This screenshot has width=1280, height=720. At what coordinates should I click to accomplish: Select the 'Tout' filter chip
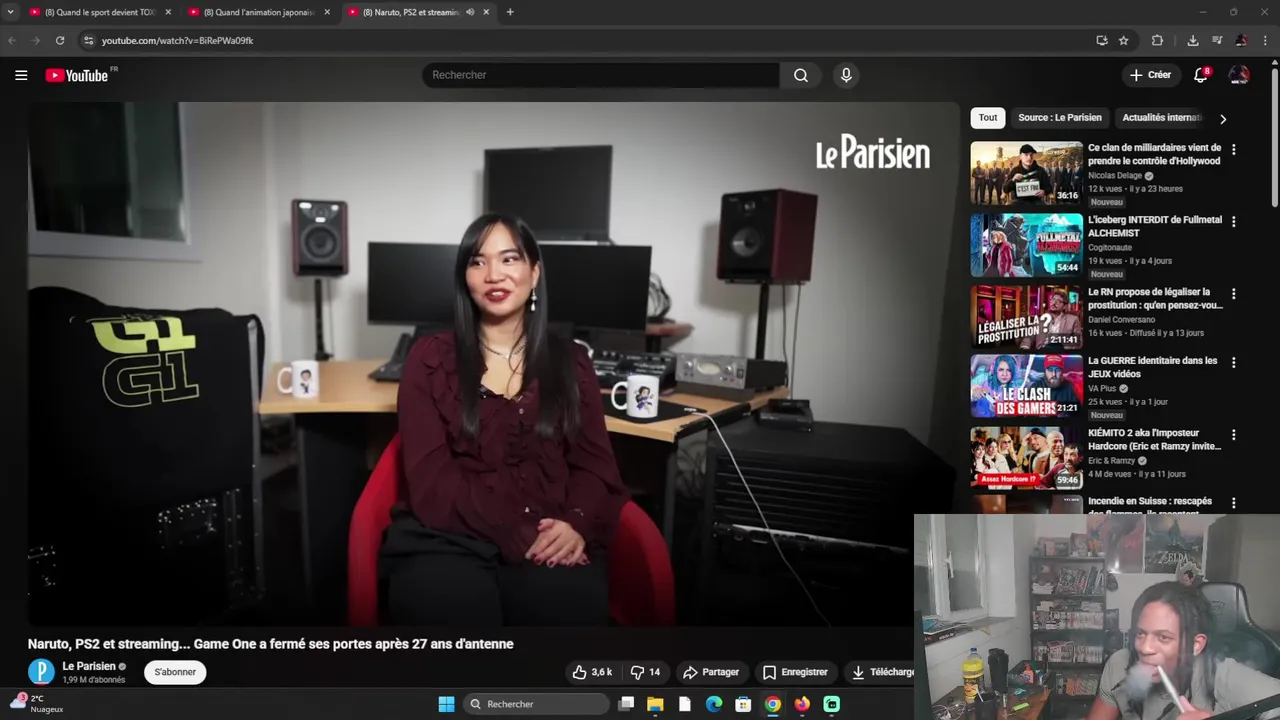click(x=988, y=118)
